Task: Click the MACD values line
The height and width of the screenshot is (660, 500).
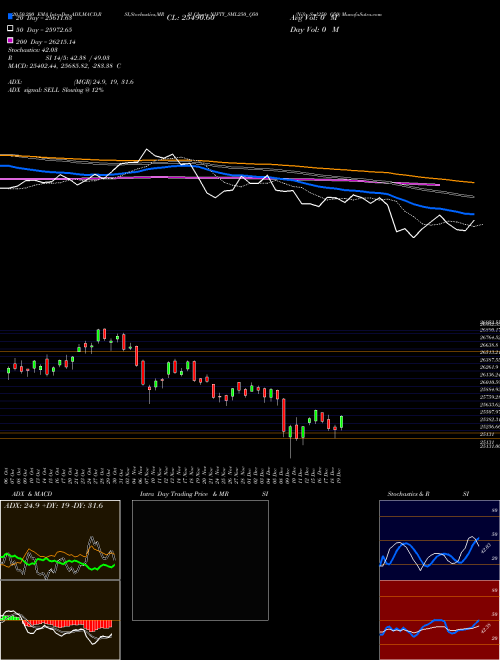Action: [65, 66]
